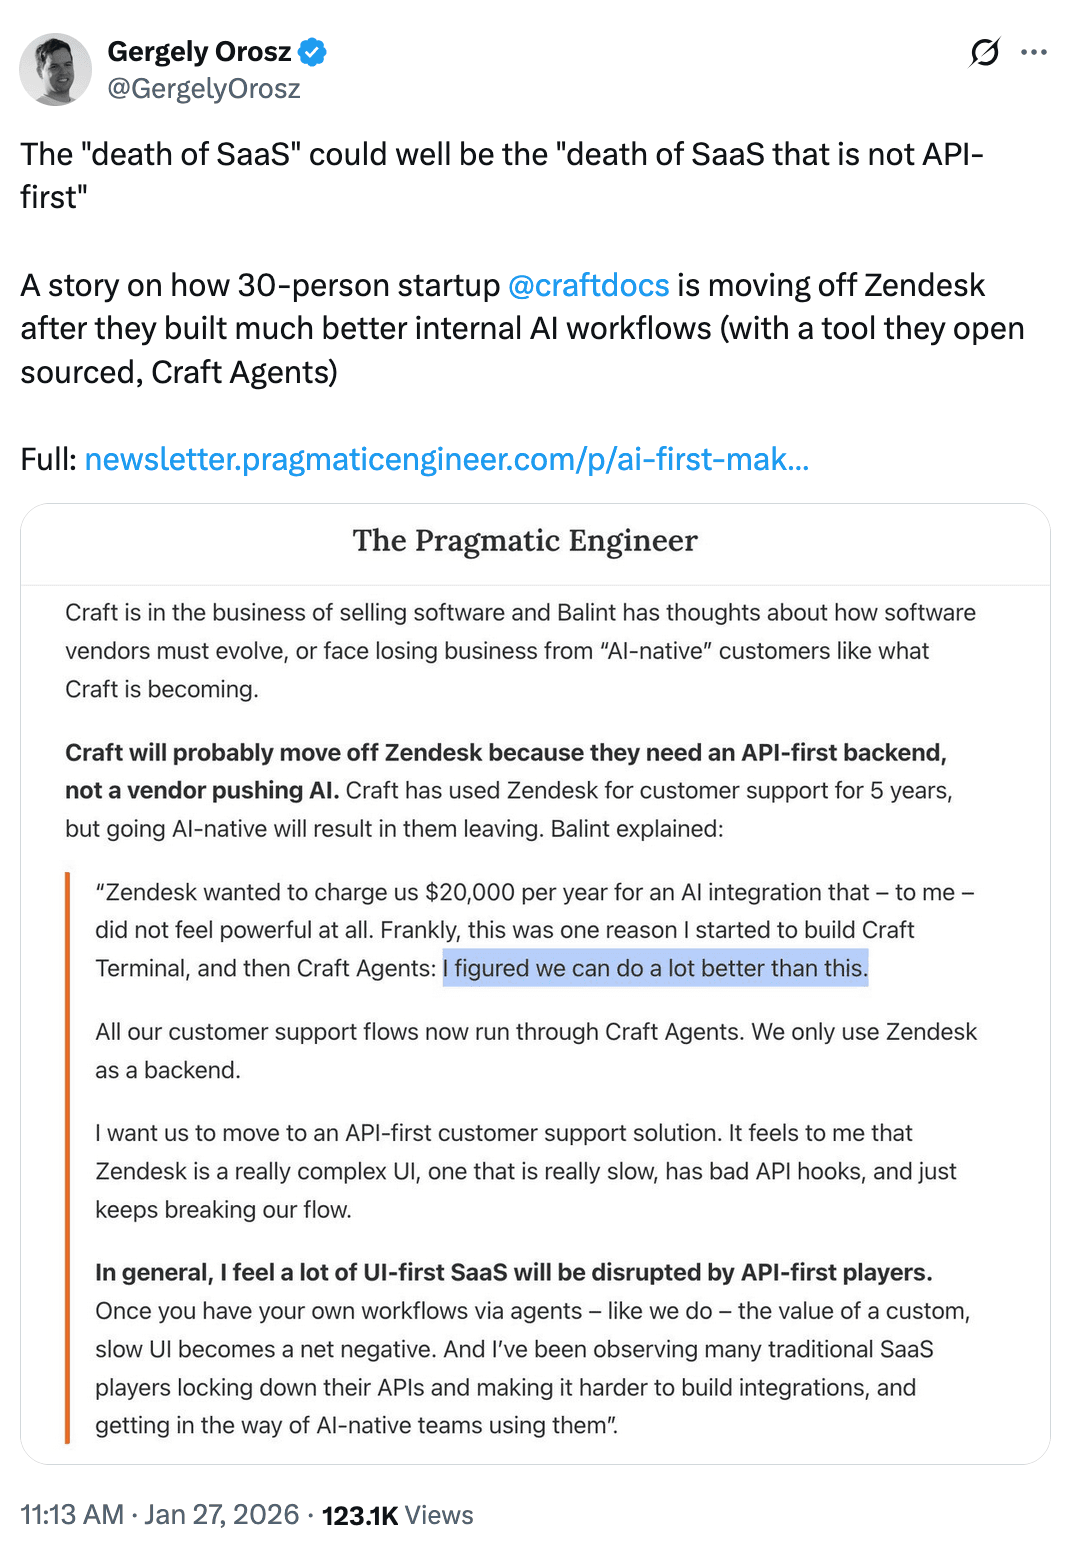
Task: Click the Grok icon on the tweet
Action: click(984, 52)
